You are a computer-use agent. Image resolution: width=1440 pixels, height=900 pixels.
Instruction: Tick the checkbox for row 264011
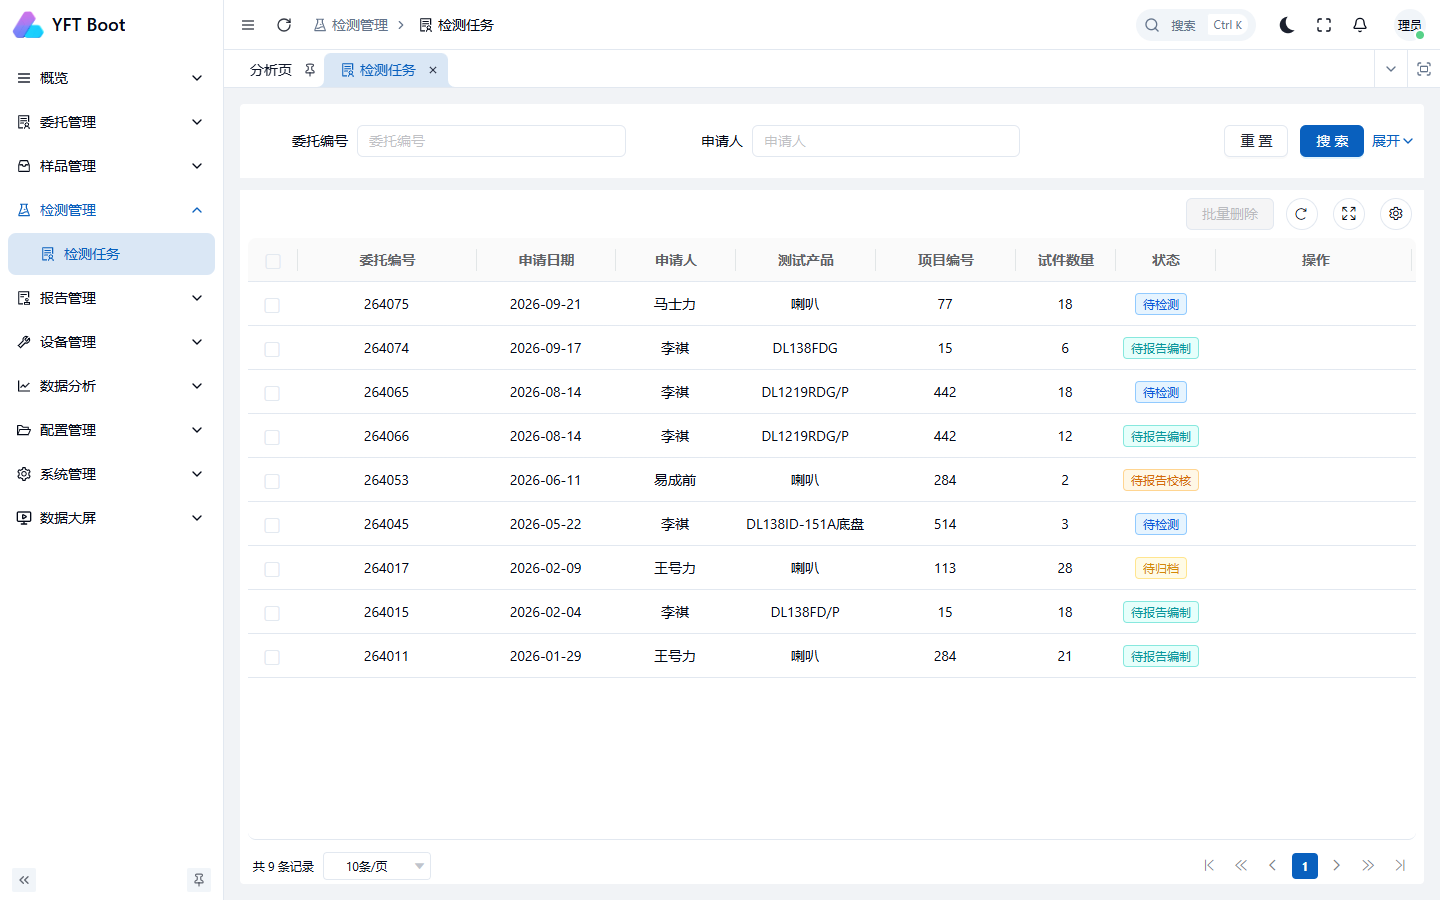coord(272,657)
